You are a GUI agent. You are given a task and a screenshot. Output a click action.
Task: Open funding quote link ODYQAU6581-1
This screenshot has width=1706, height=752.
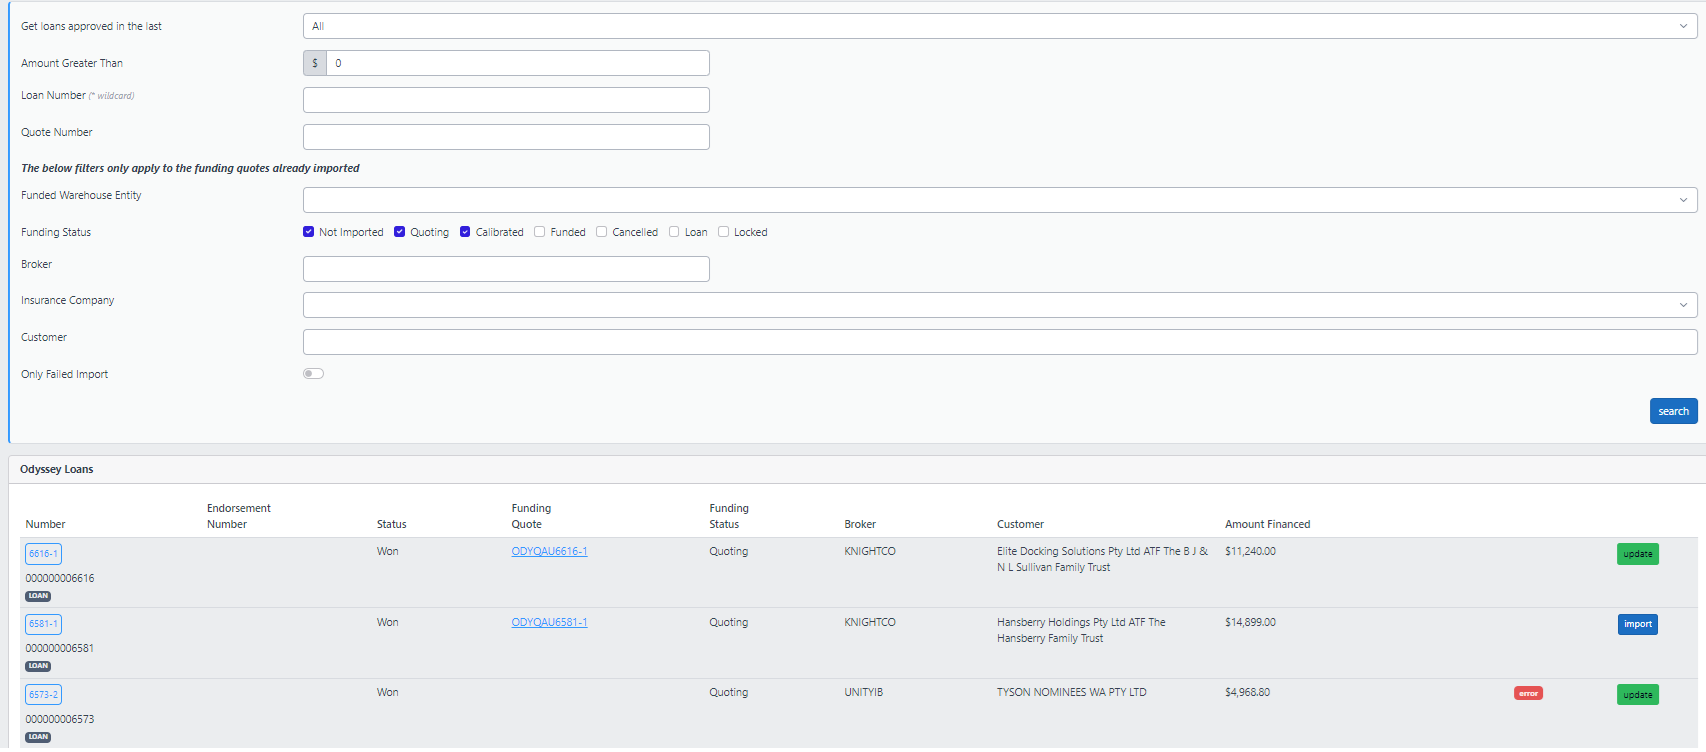(x=549, y=622)
